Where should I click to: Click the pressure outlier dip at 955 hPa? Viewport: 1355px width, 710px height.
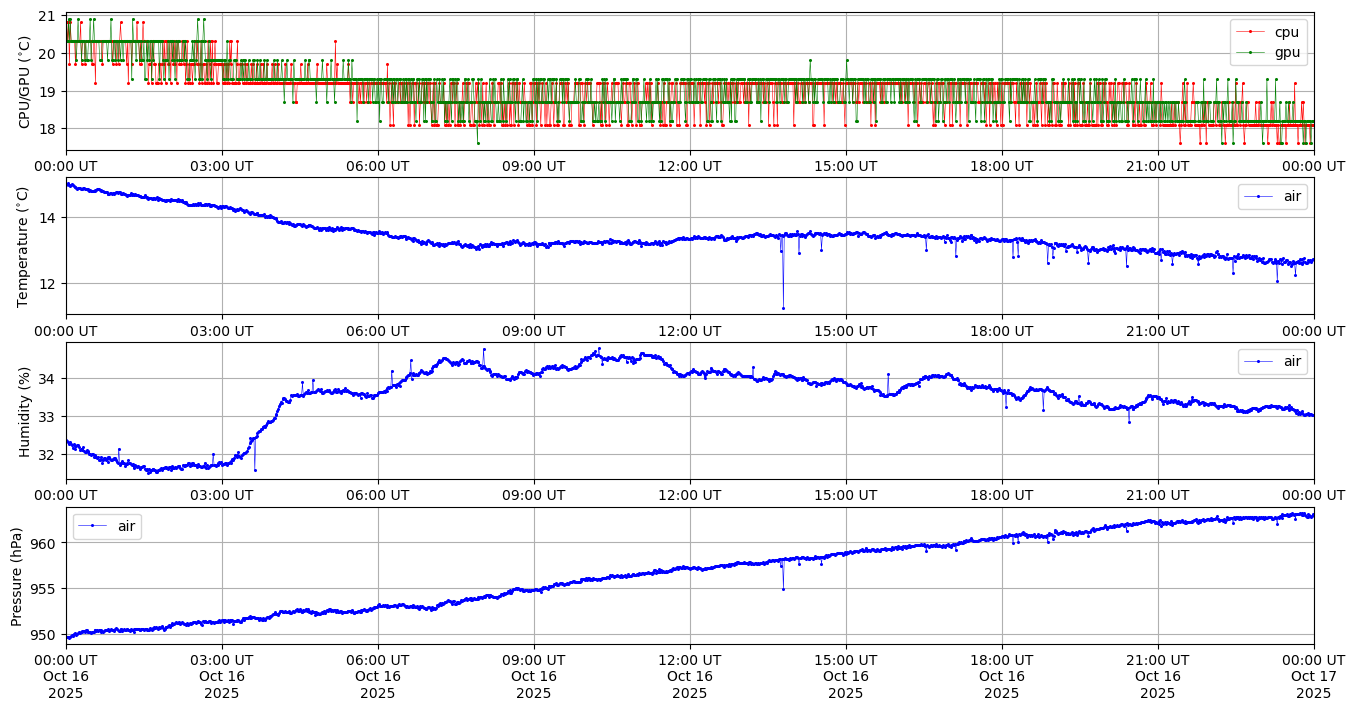[x=783, y=589]
